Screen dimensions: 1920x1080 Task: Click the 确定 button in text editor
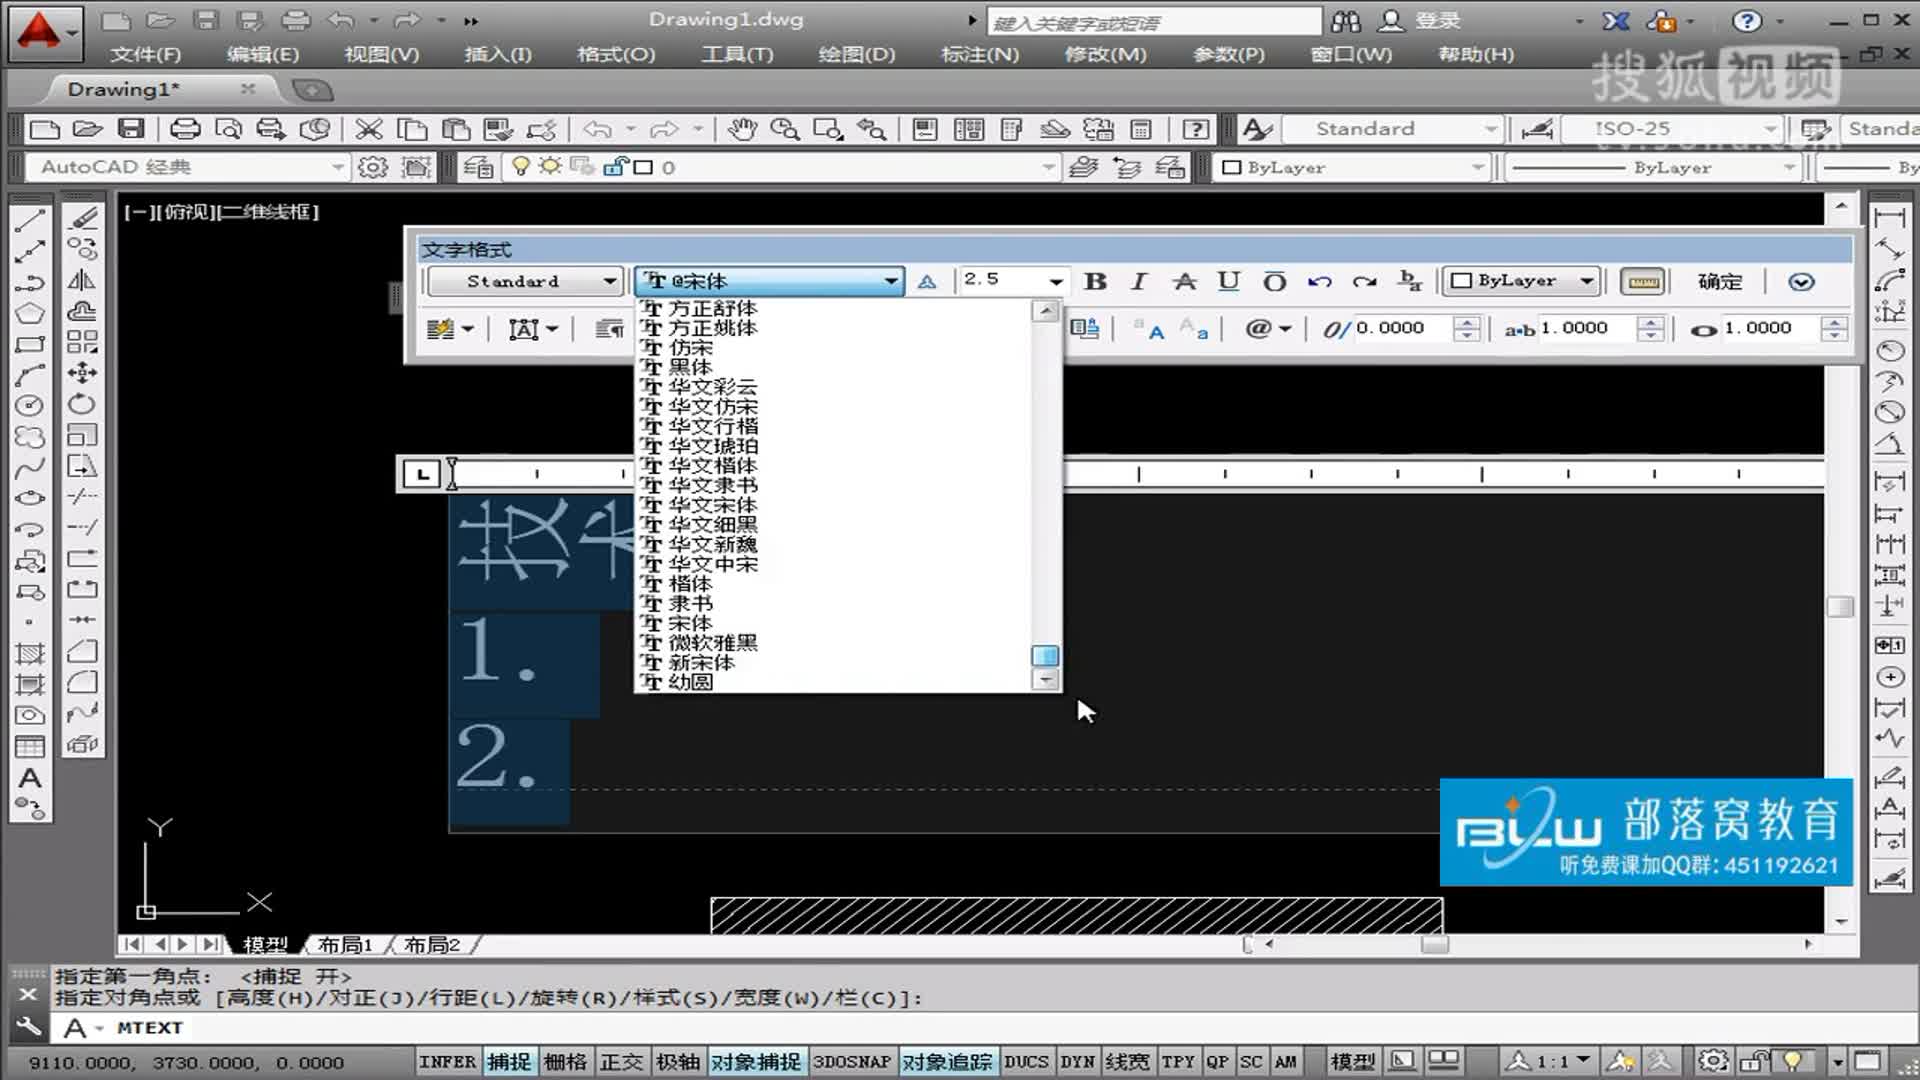click(x=1720, y=281)
